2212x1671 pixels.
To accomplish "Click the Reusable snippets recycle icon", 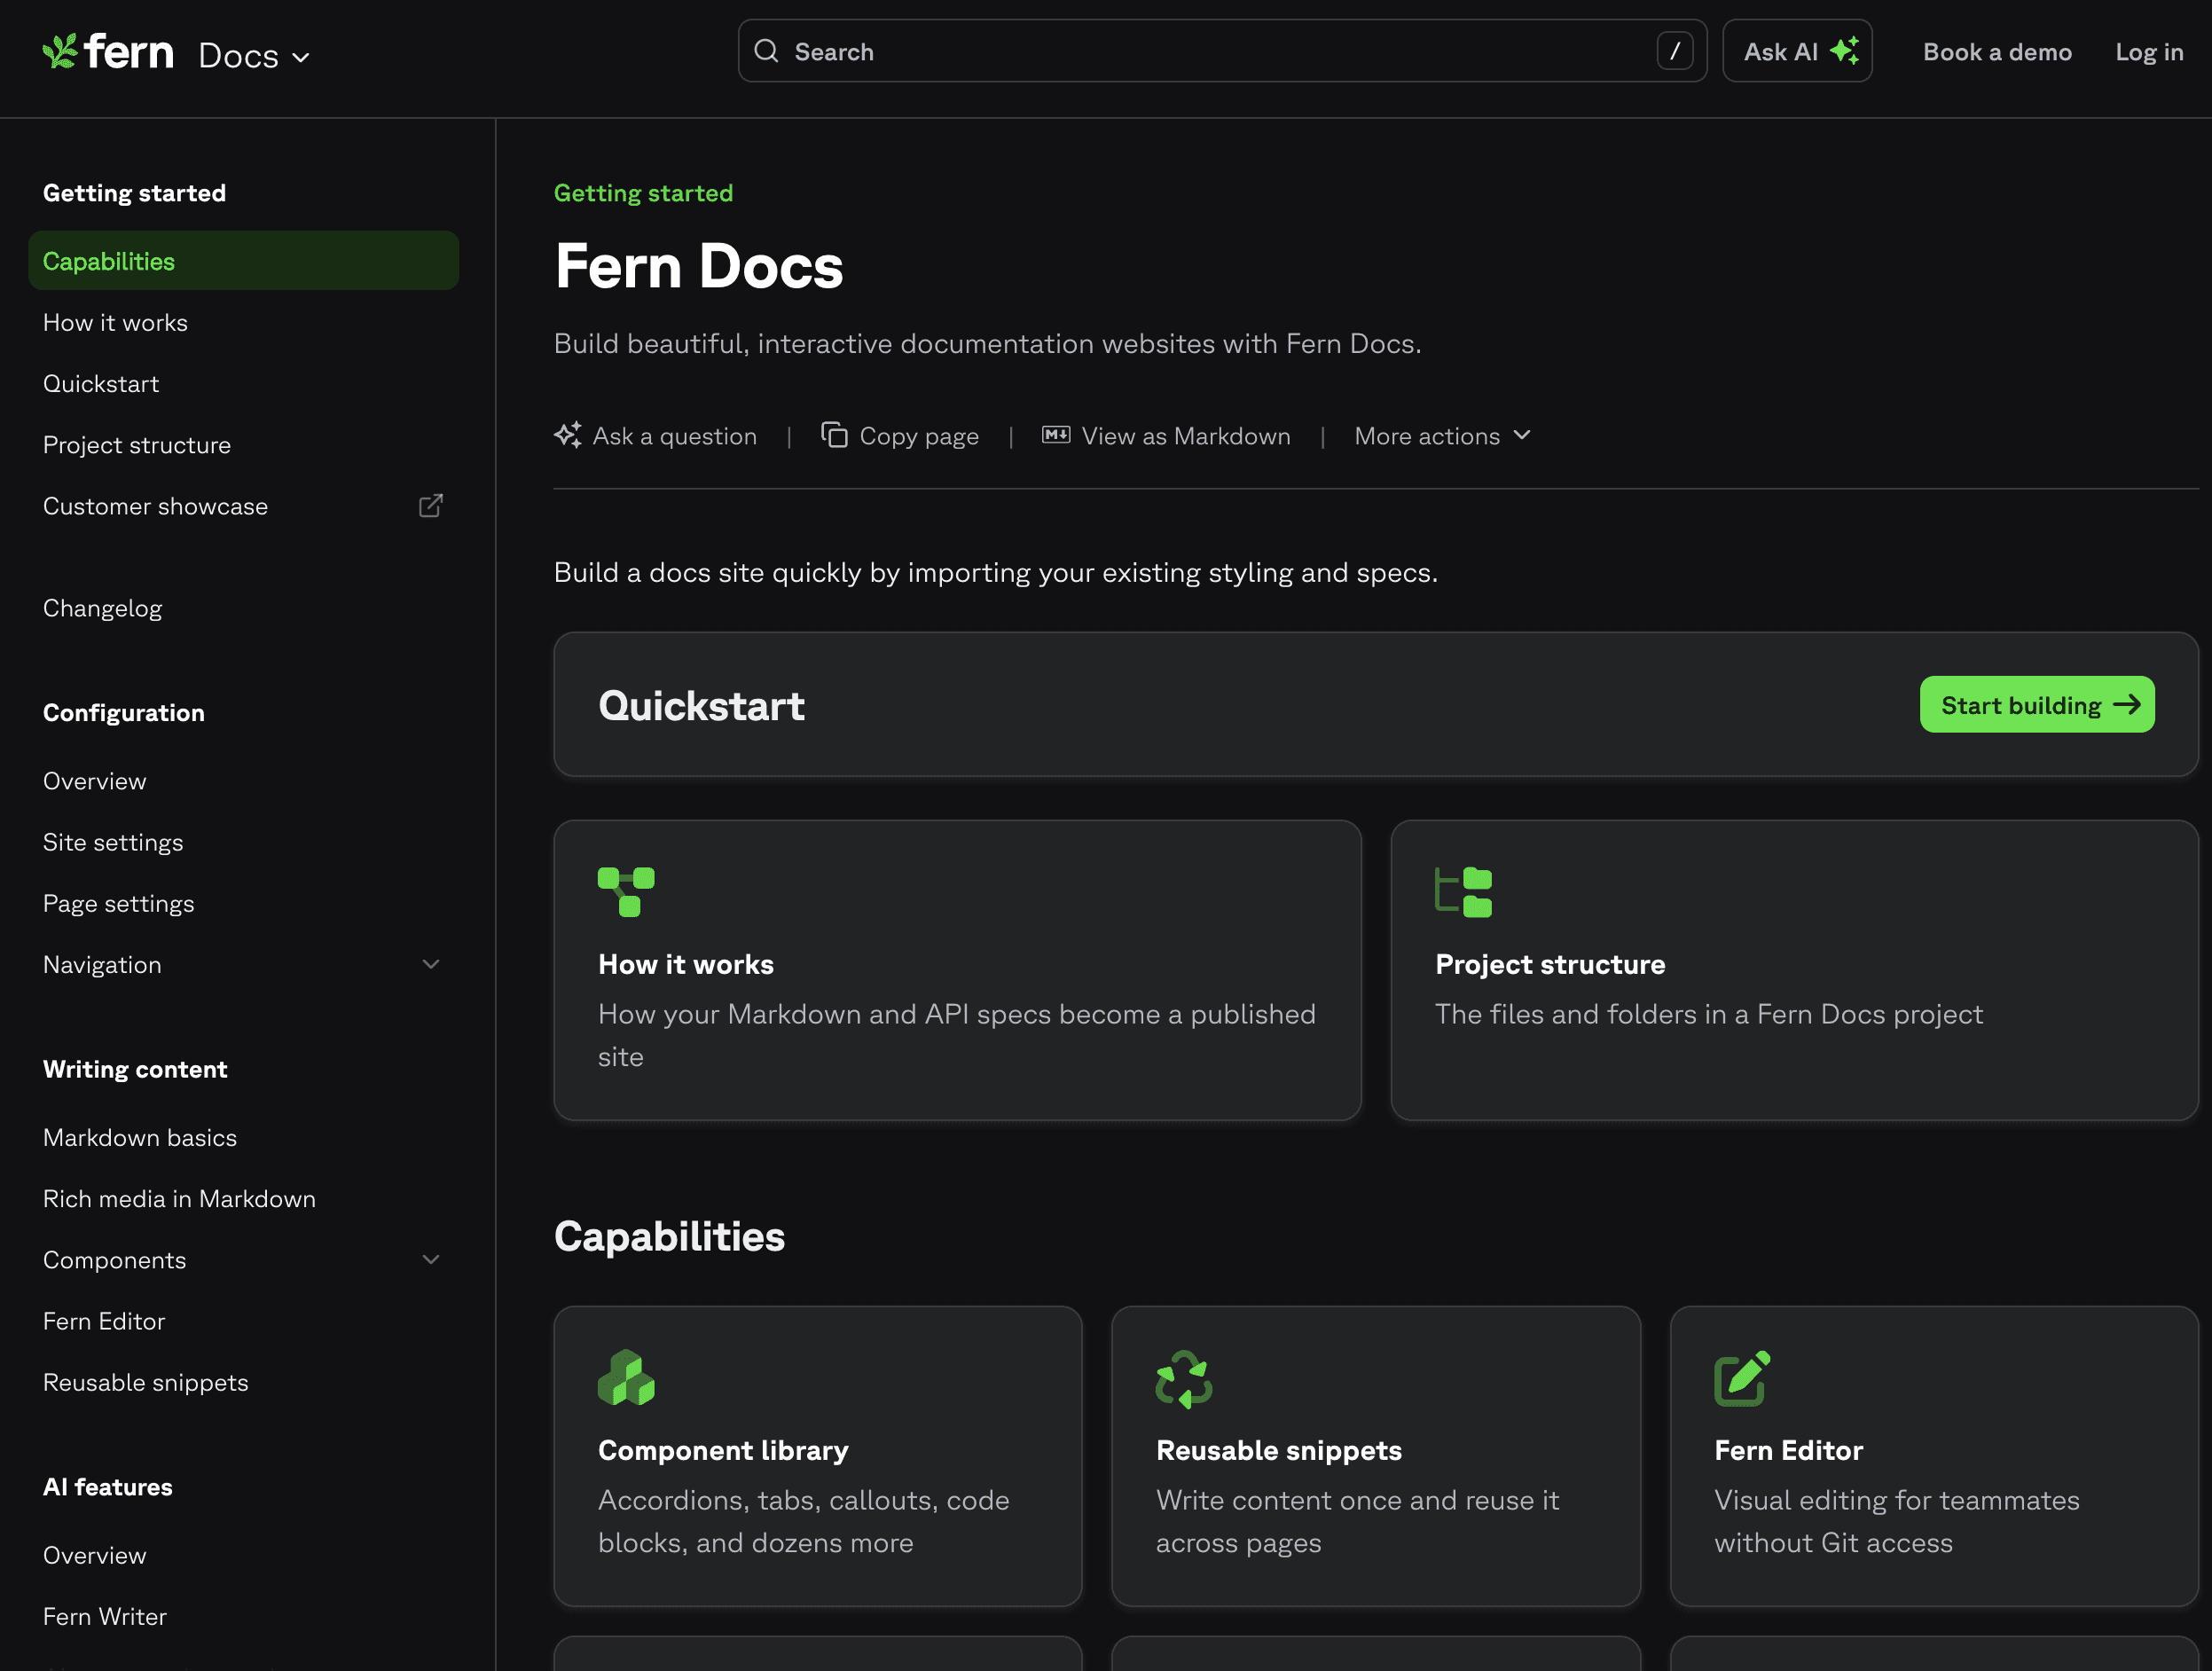I will coord(1184,1379).
